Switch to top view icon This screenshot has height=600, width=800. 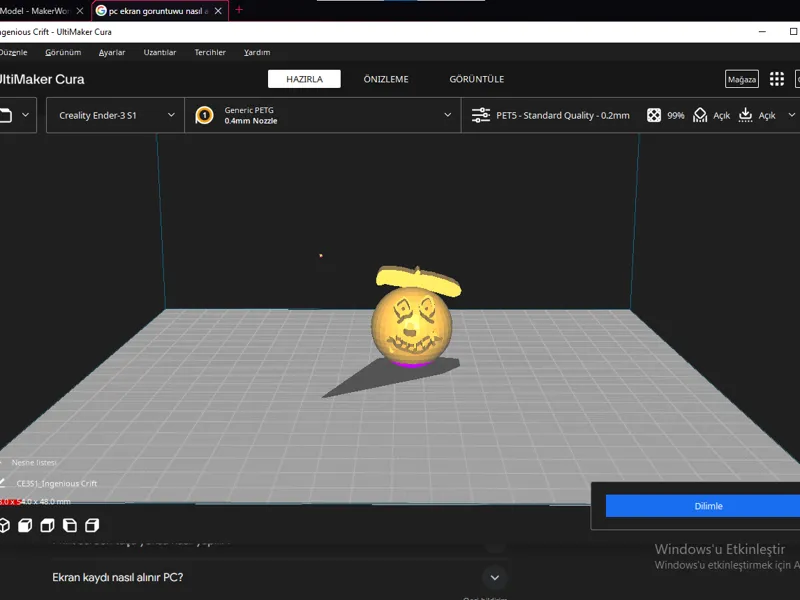(x=47, y=525)
